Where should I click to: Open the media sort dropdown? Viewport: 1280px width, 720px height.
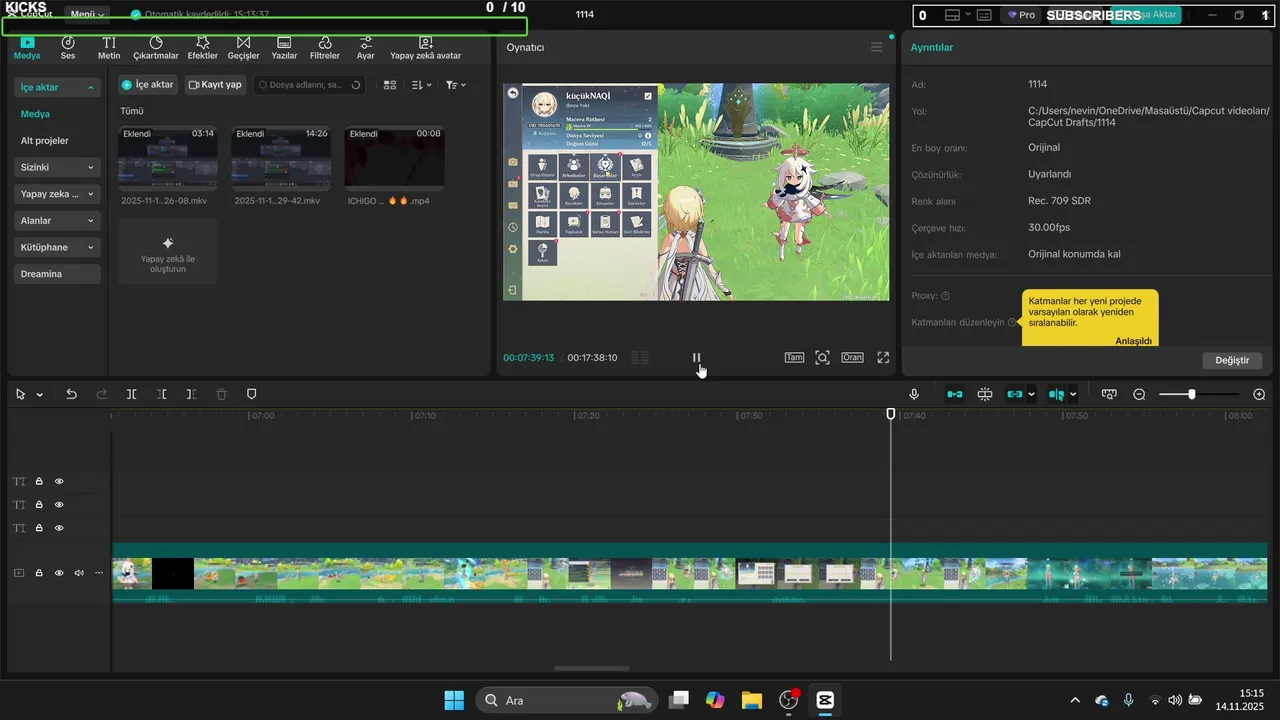(x=422, y=85)
